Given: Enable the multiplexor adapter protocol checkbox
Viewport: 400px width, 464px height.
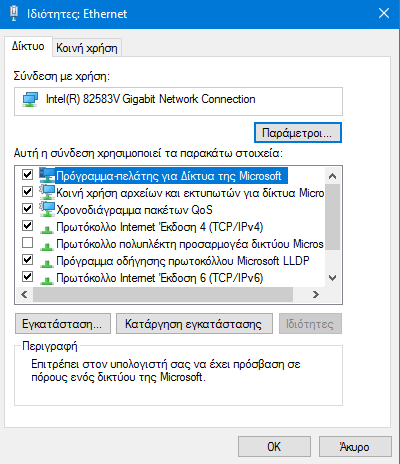Looking at the screenshot, I should (27, 243).
